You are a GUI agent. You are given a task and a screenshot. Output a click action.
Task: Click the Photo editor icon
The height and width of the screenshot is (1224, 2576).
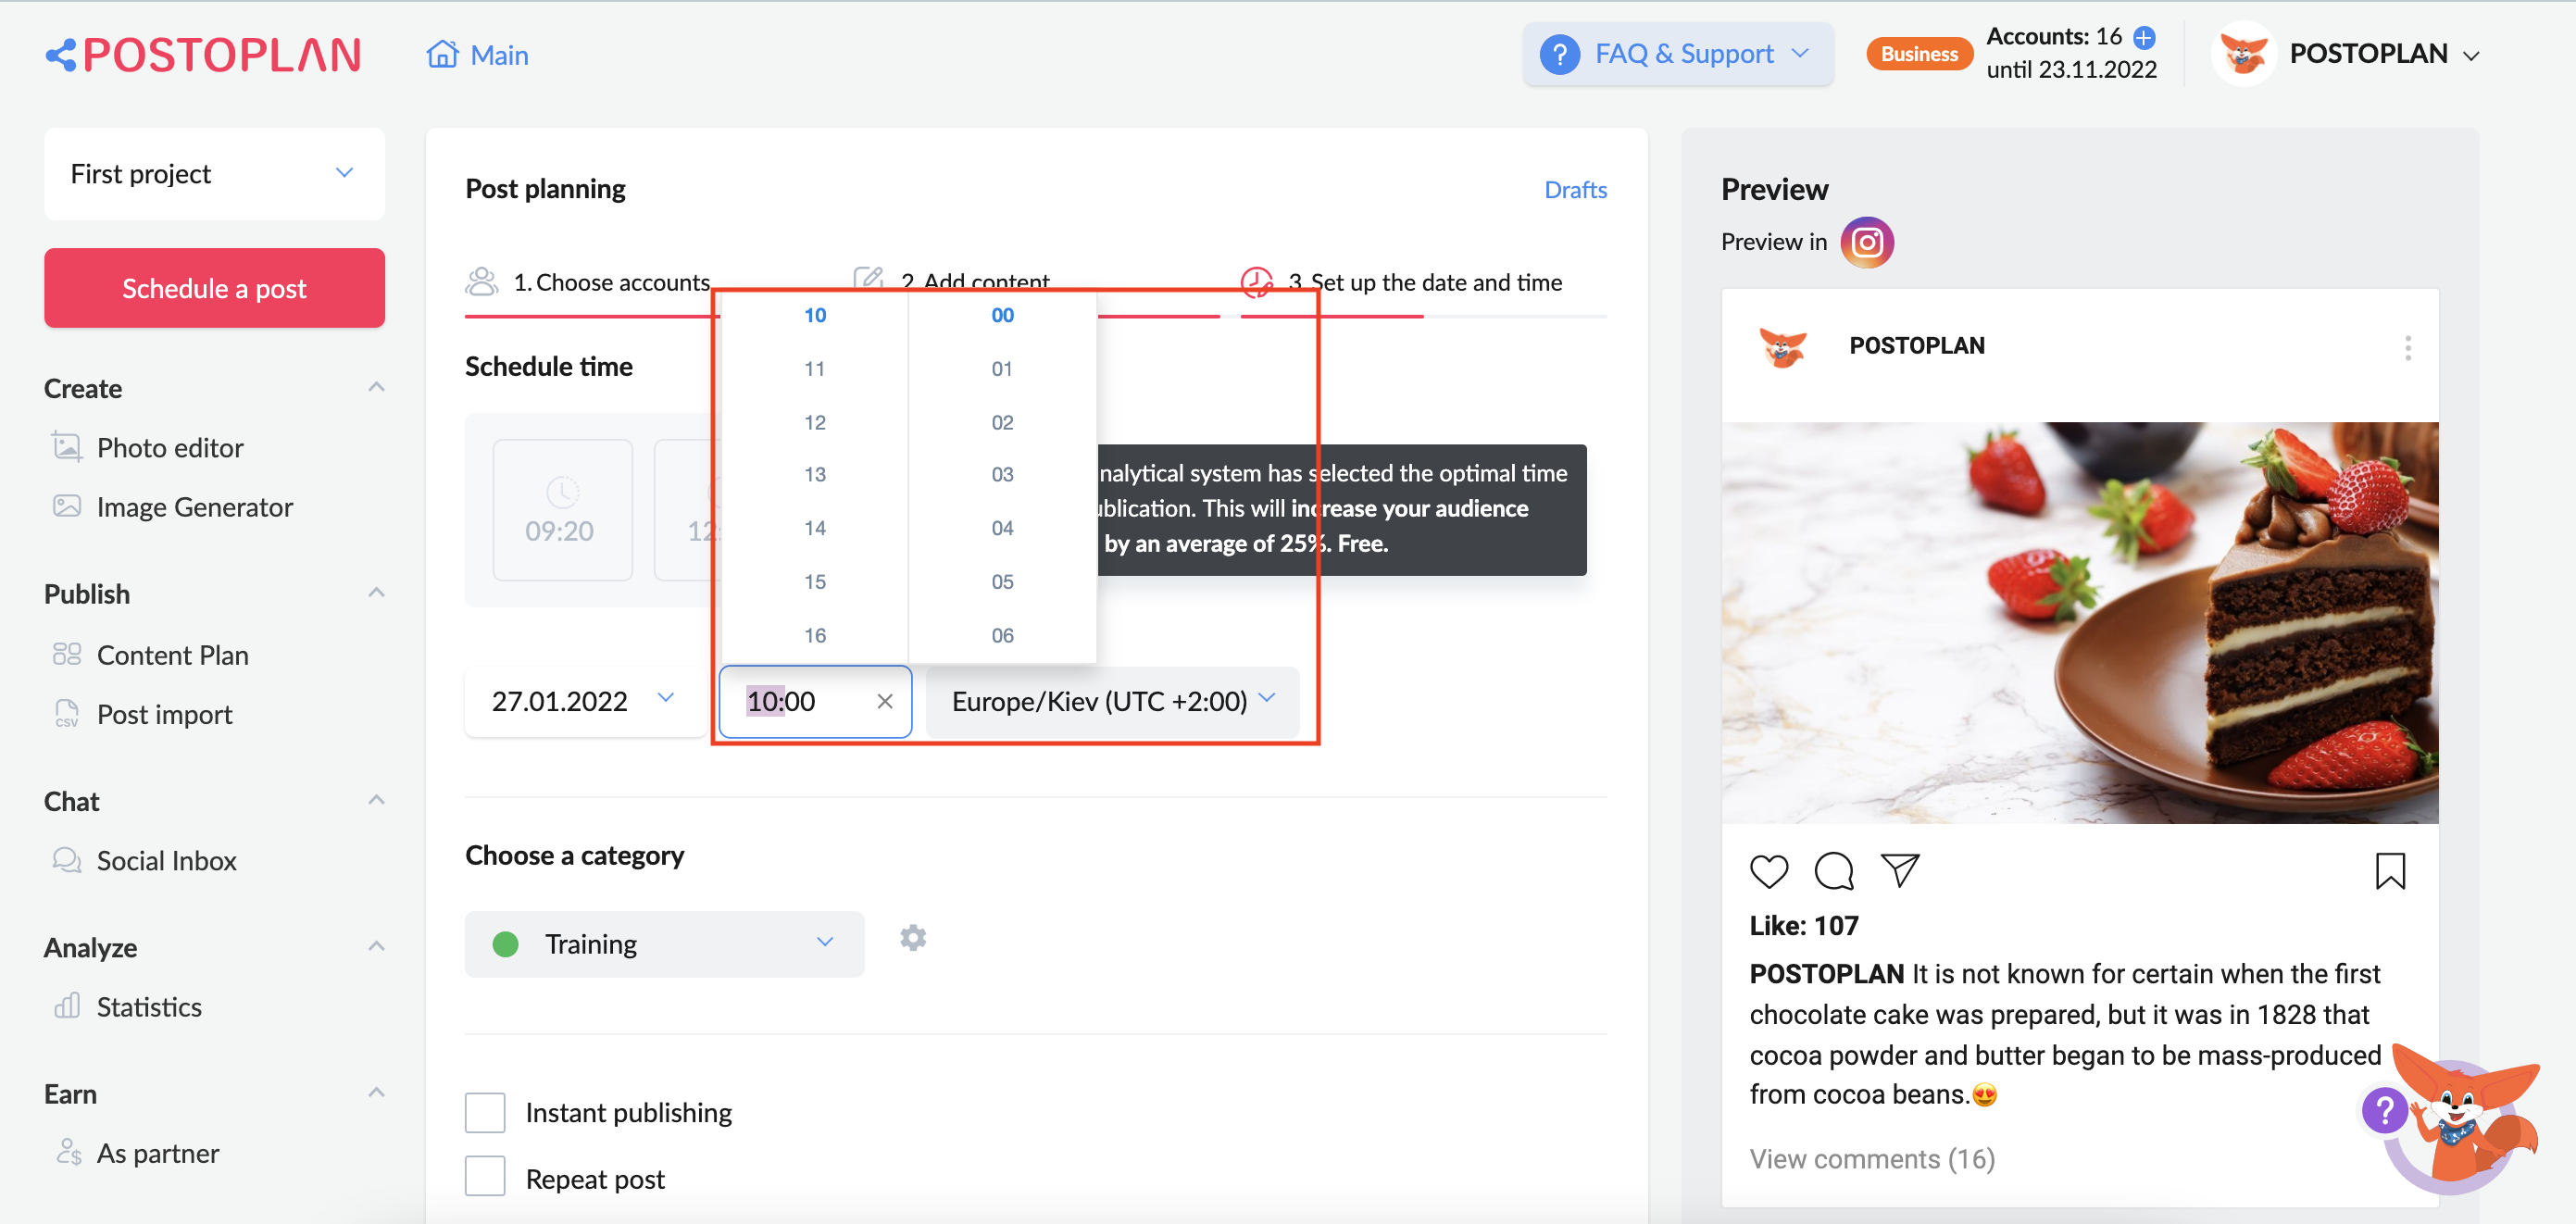(66, 446)
